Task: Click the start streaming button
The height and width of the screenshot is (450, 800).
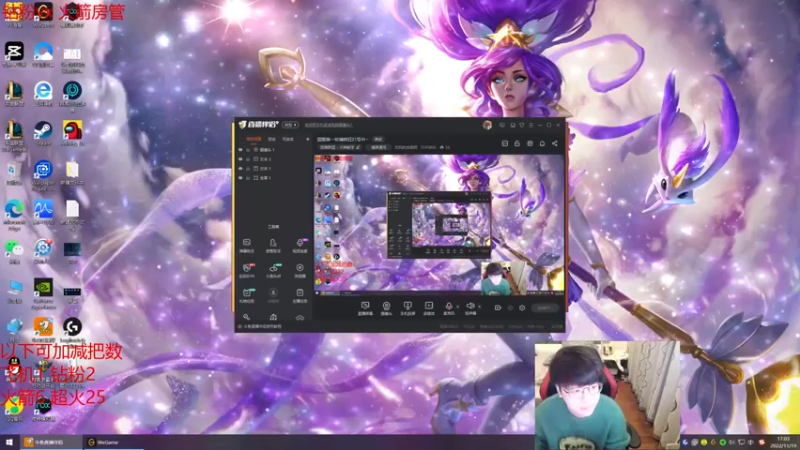Action: [544, 308]
